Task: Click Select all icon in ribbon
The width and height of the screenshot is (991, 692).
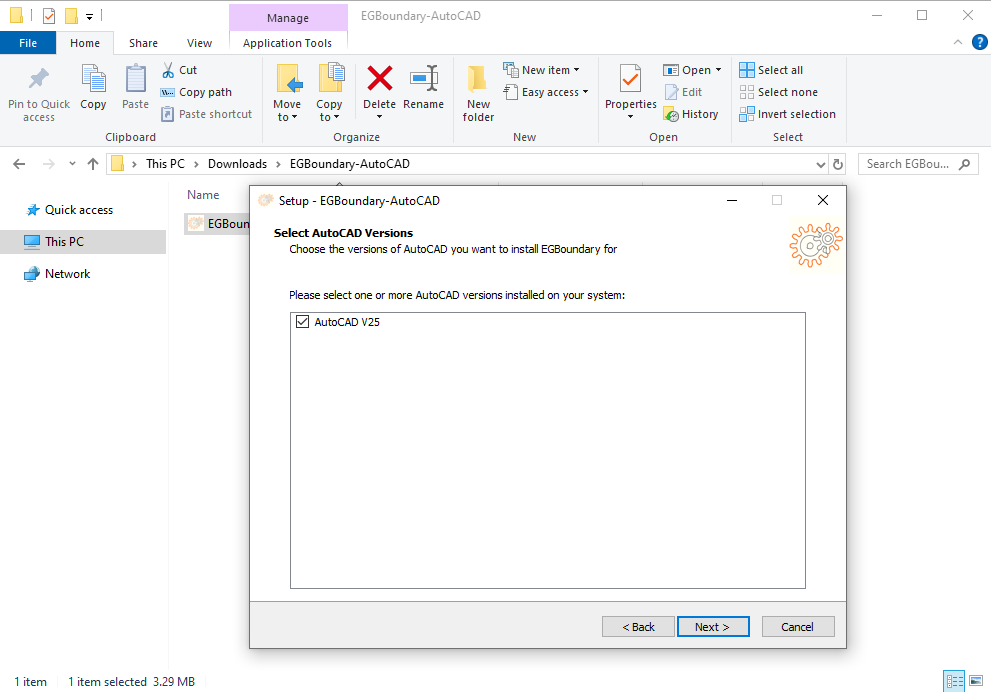Action: pos(746,70)
